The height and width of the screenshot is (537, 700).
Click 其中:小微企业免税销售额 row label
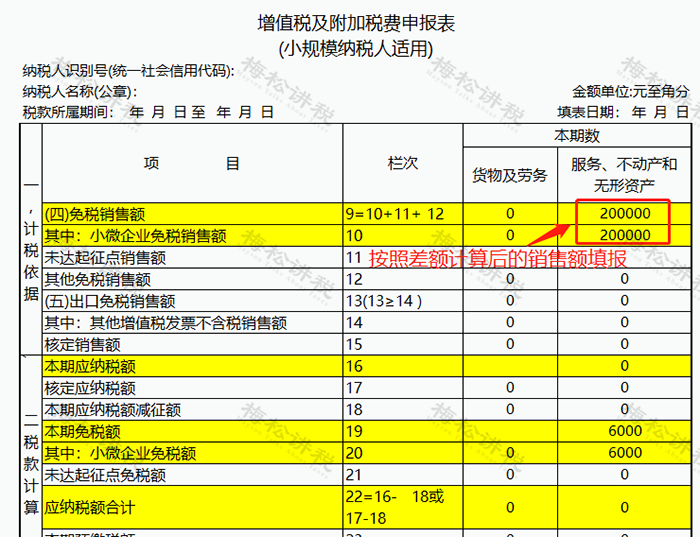click(x=135, y=236)
